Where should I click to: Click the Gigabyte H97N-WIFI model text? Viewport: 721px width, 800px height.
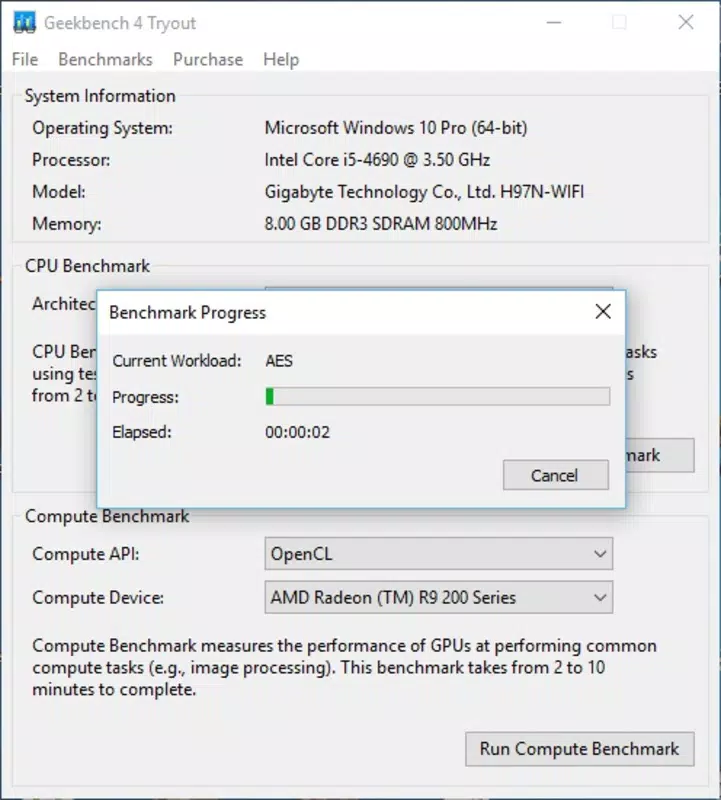pyautogui.click(x=424, y=192)
